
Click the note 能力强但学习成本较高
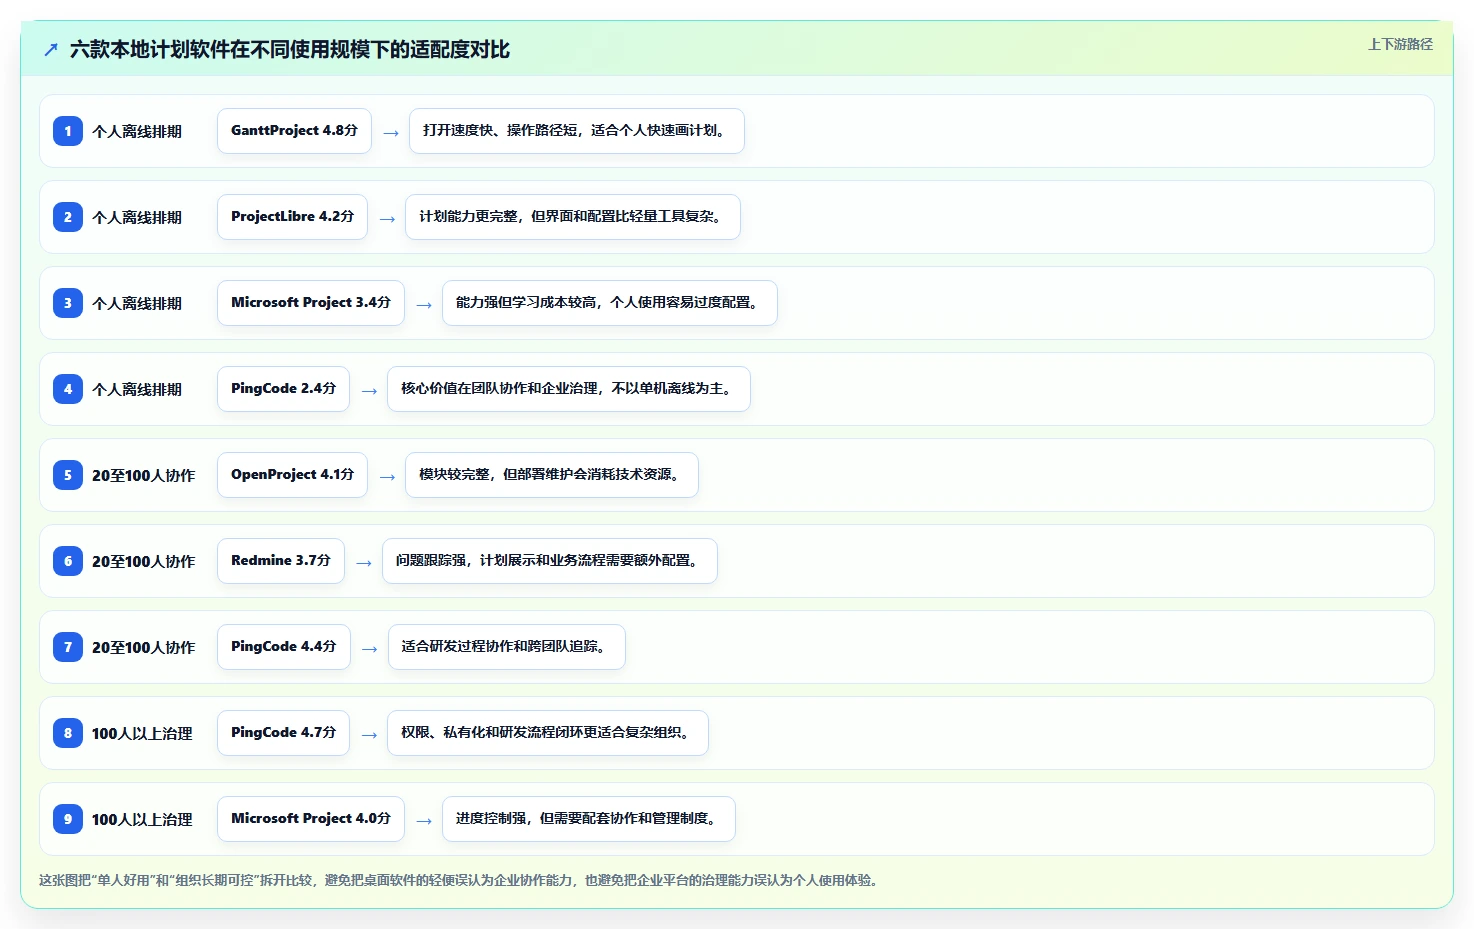(x=610, y=303)
